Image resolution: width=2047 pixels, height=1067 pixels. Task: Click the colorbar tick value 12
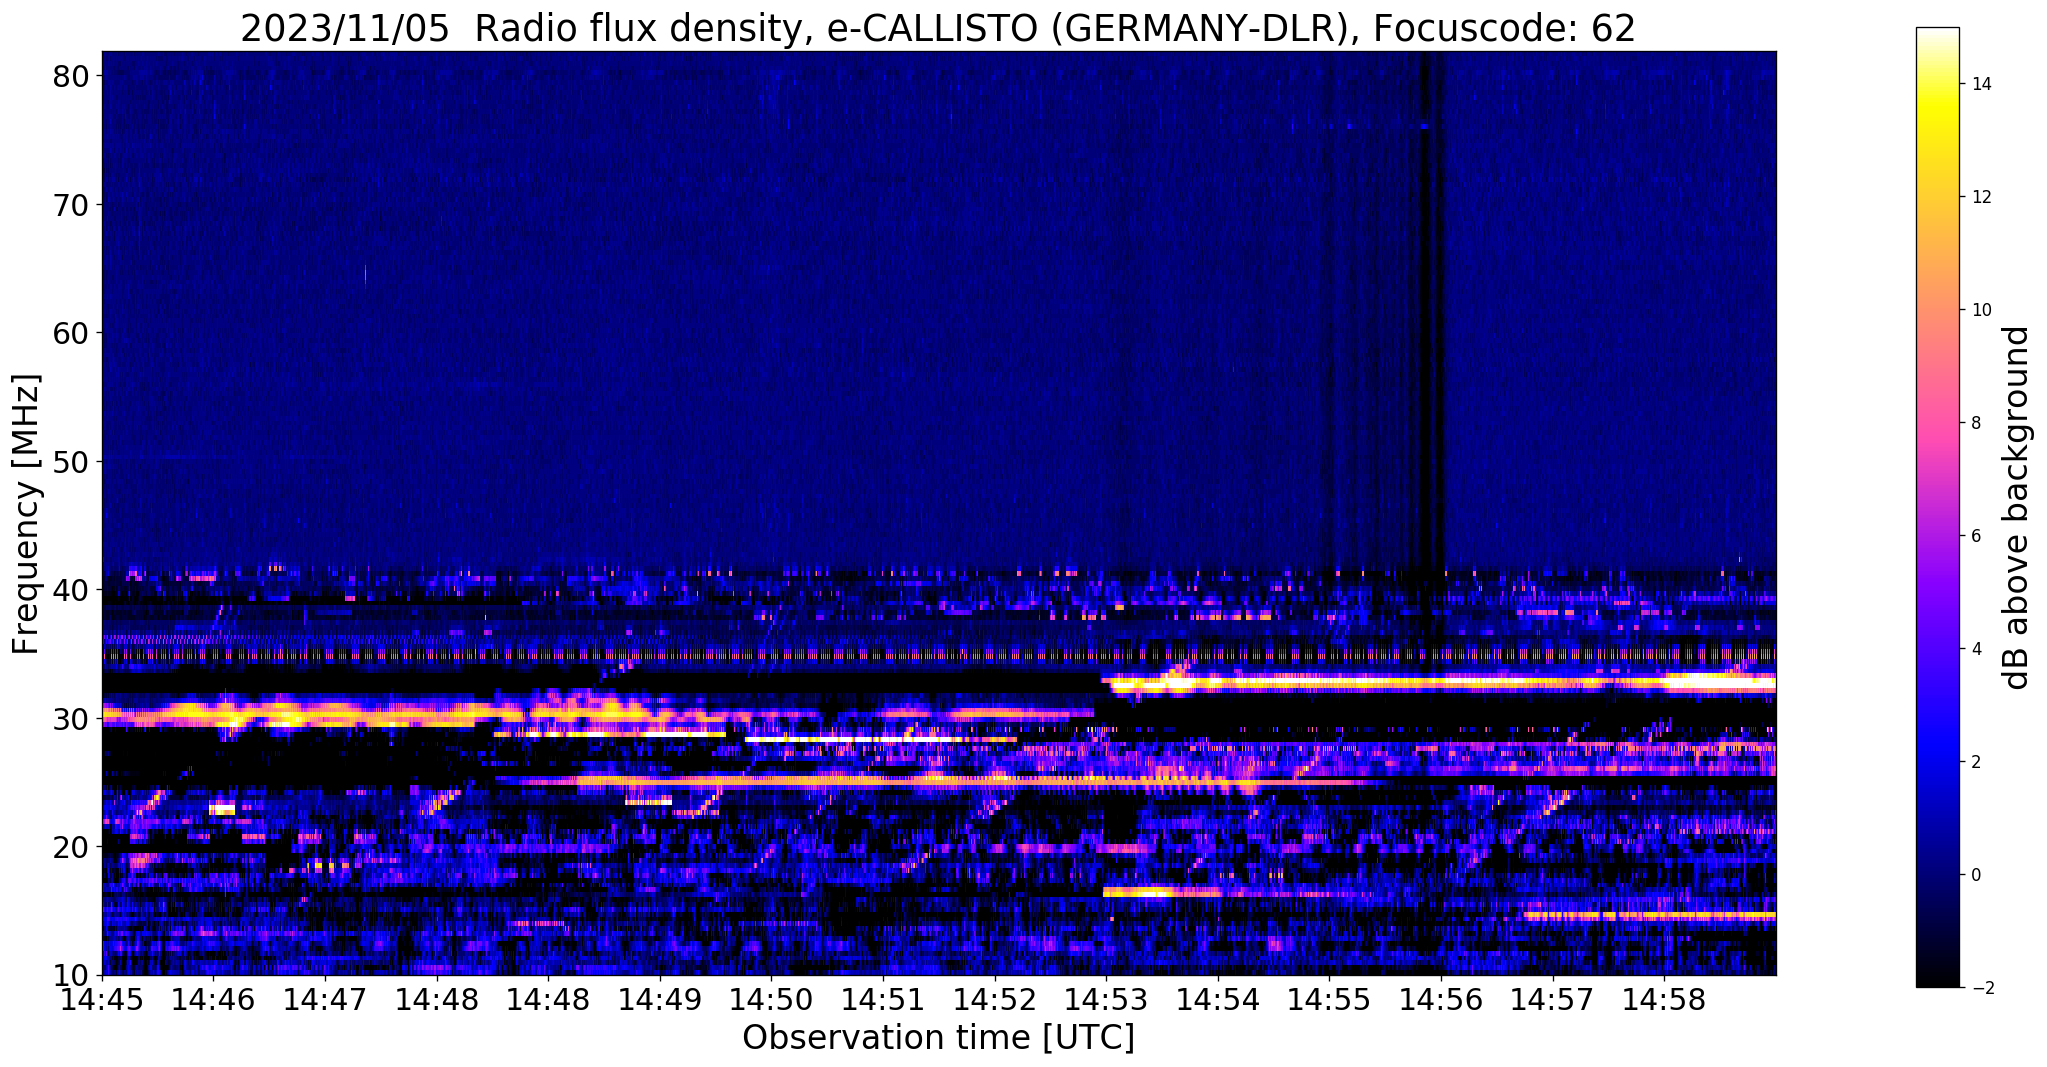pos(1980,197)
